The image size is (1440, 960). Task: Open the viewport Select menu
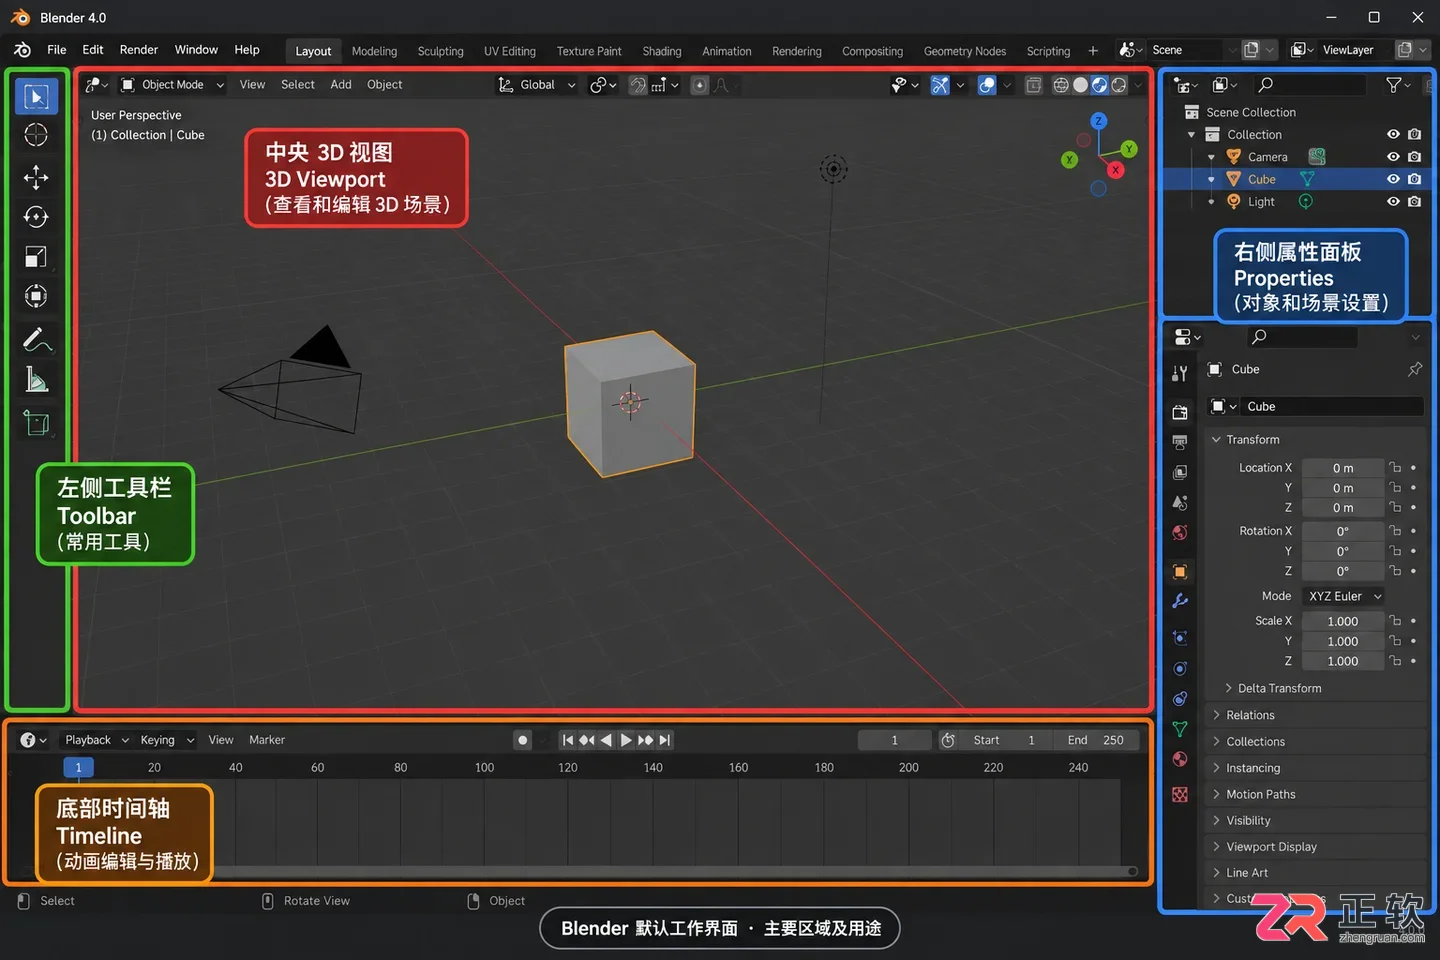298,85
